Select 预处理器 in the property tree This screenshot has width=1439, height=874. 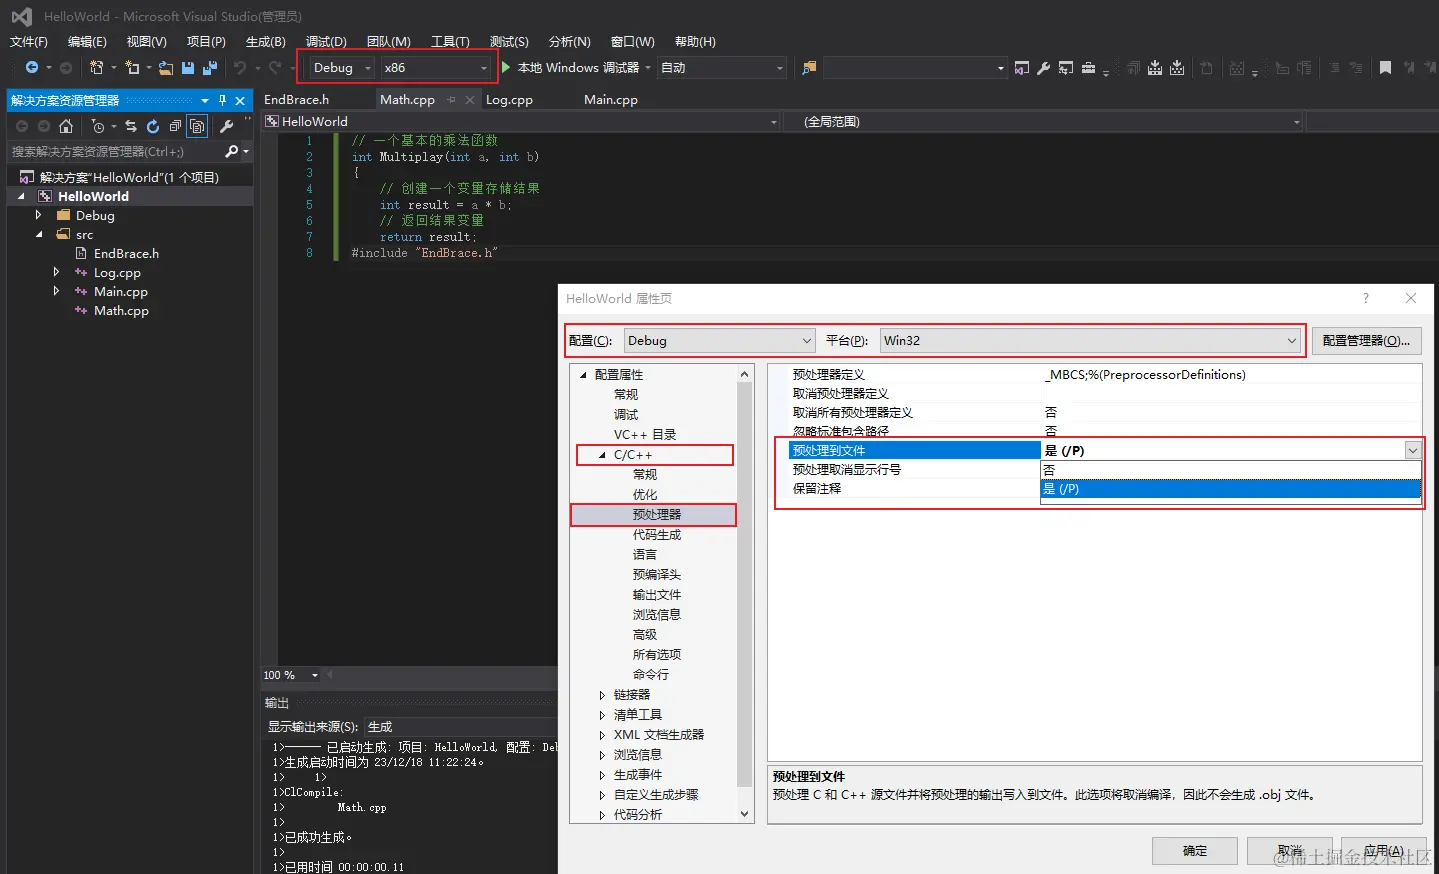coord(656,515)
